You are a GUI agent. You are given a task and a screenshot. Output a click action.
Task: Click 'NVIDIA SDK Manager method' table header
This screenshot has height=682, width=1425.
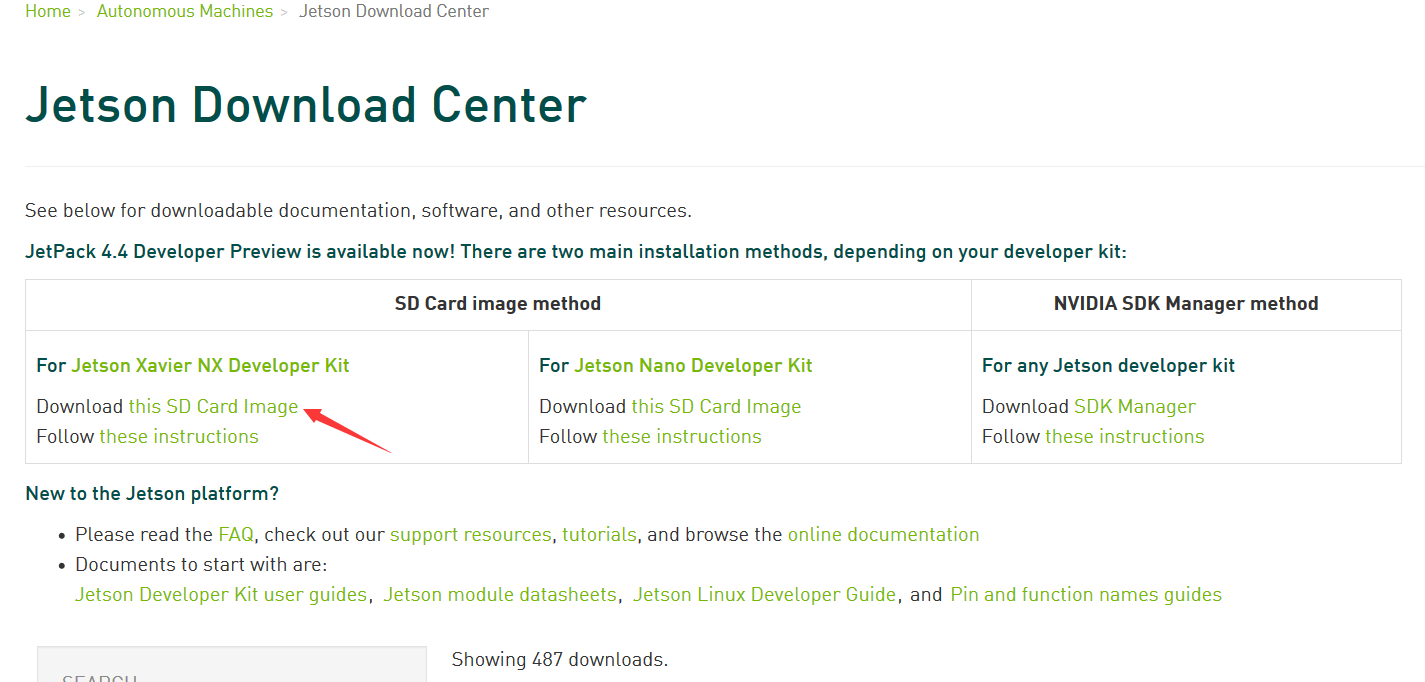(1186, 304)
